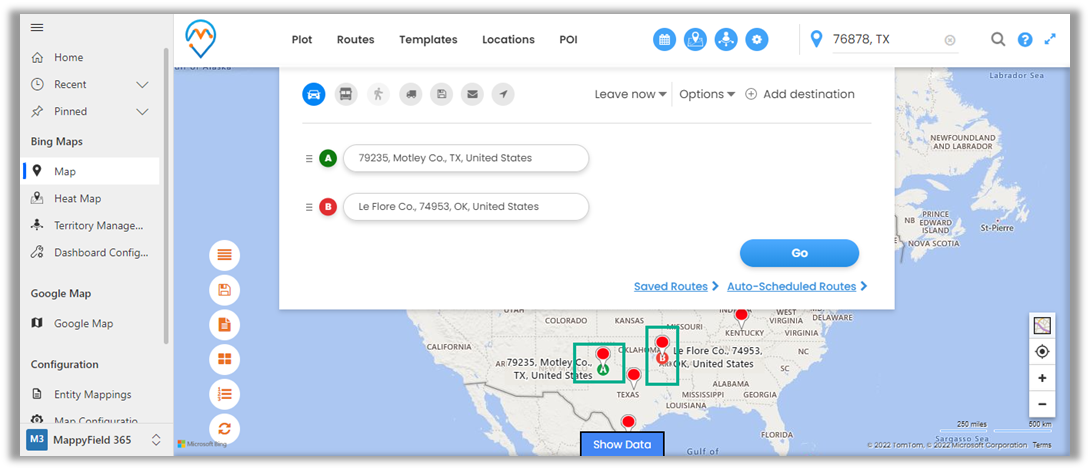
Task: Expand the Options dropdown
Action: click(707, 94)
